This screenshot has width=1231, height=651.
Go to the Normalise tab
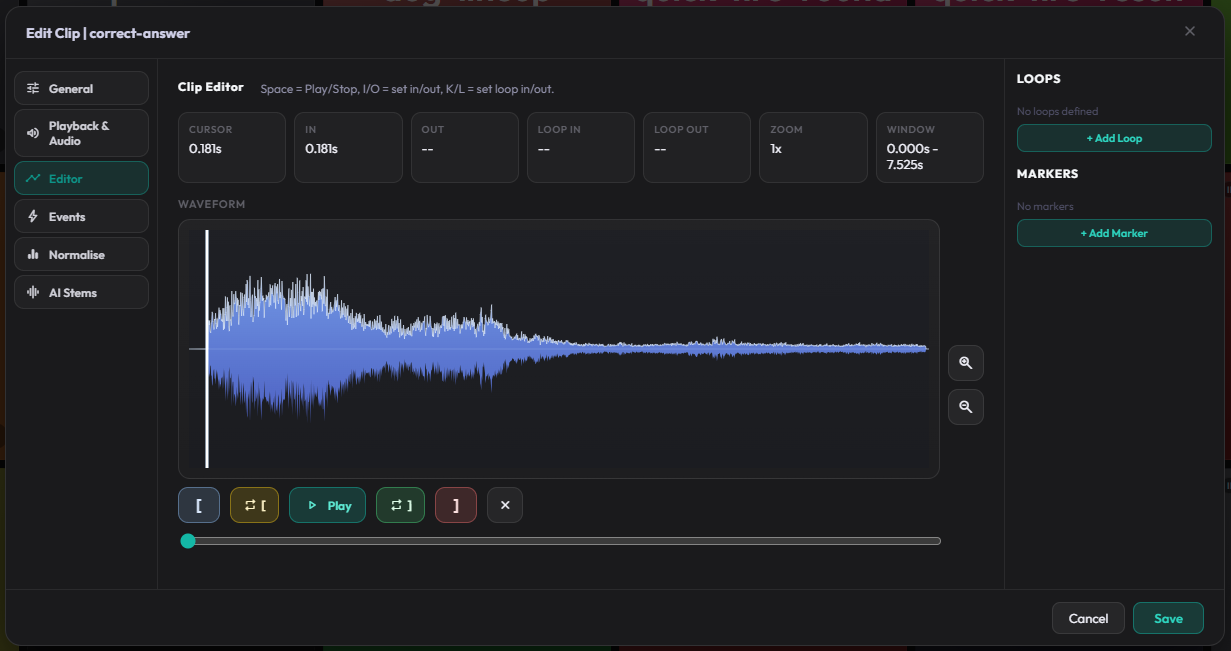[81, 254]
